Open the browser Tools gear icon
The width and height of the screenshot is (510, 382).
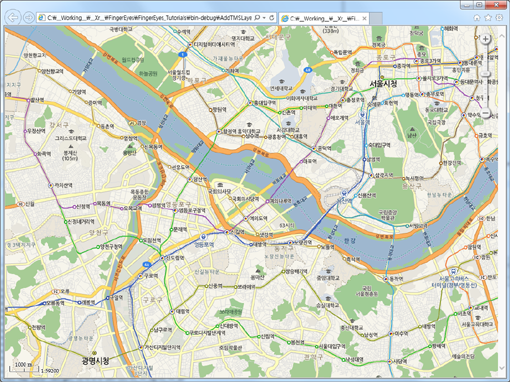pos(499,18)
